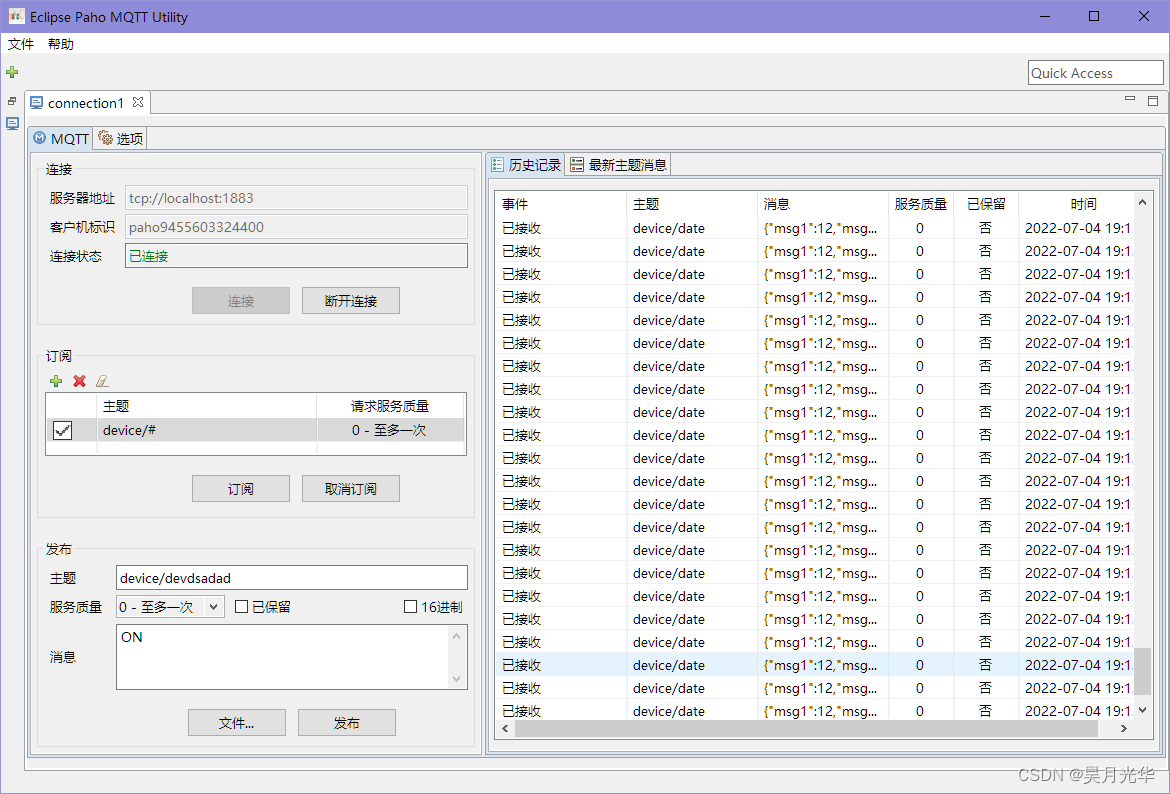Image resolution: width=1170 pixels, height=794 pixels.
Task: Add a new connection with the green plus icon
Action: coord(12,72)
